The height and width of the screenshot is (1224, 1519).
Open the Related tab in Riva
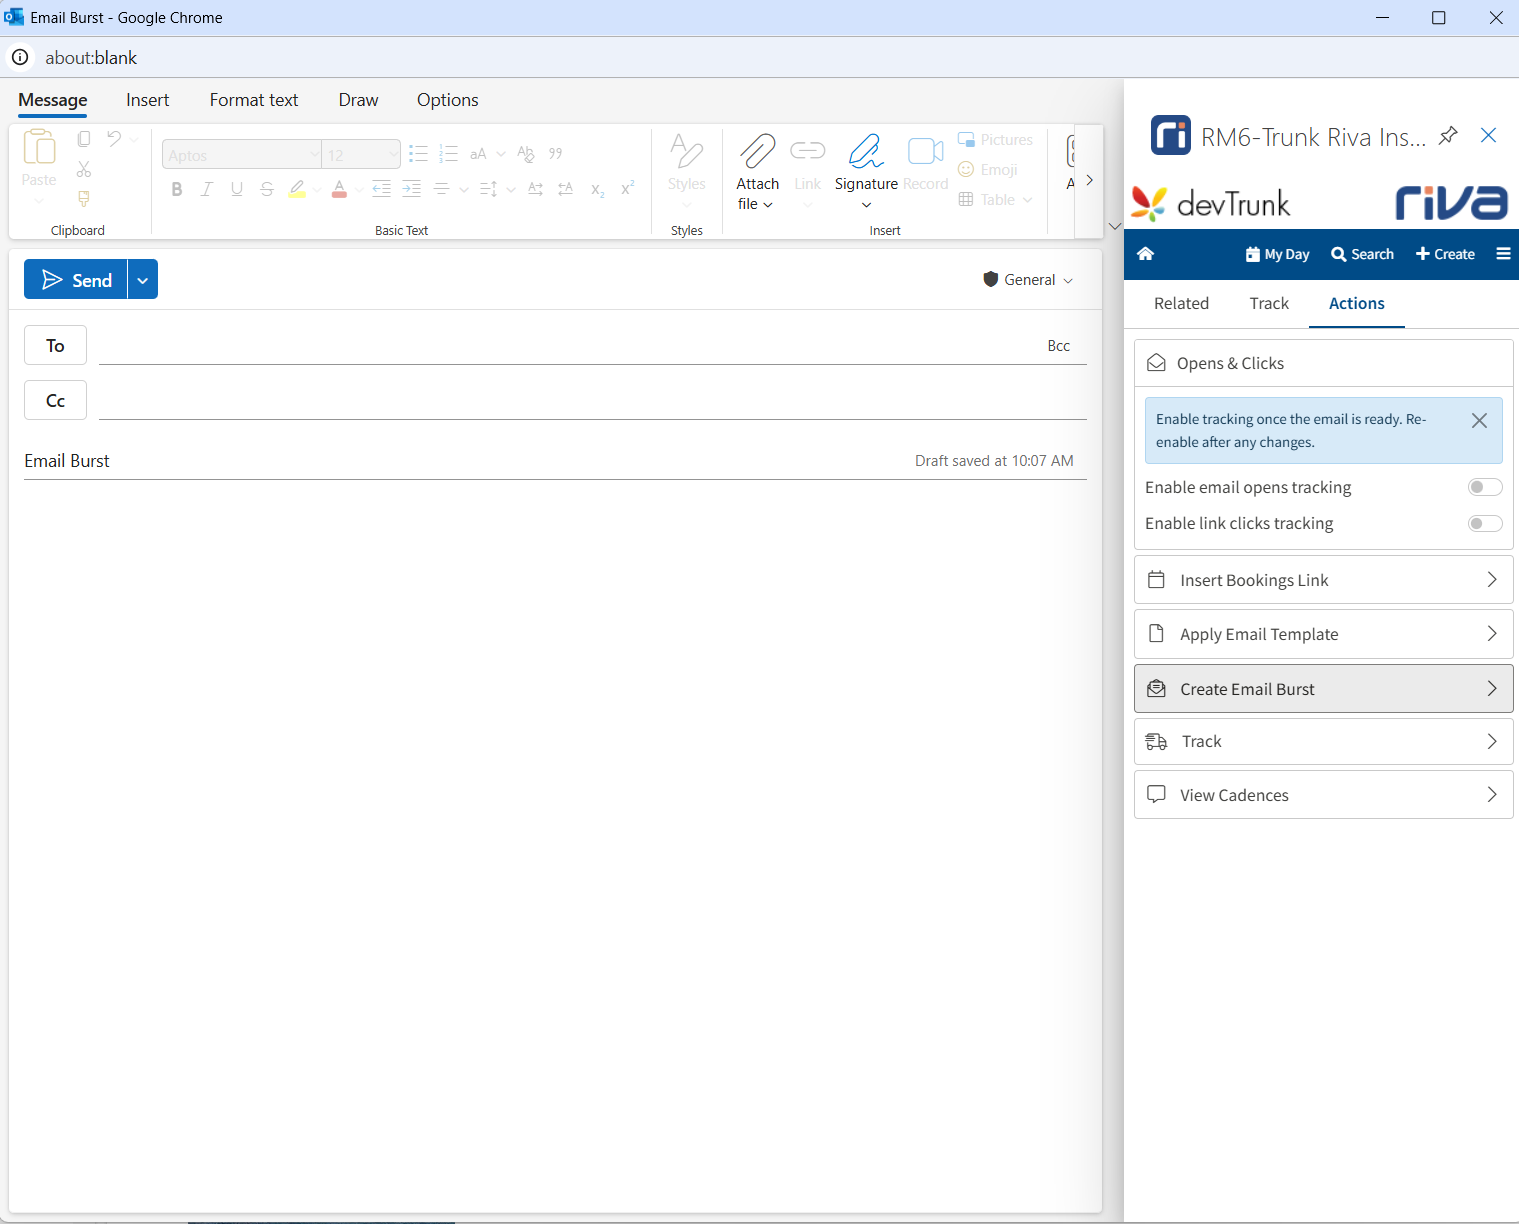1181,304
